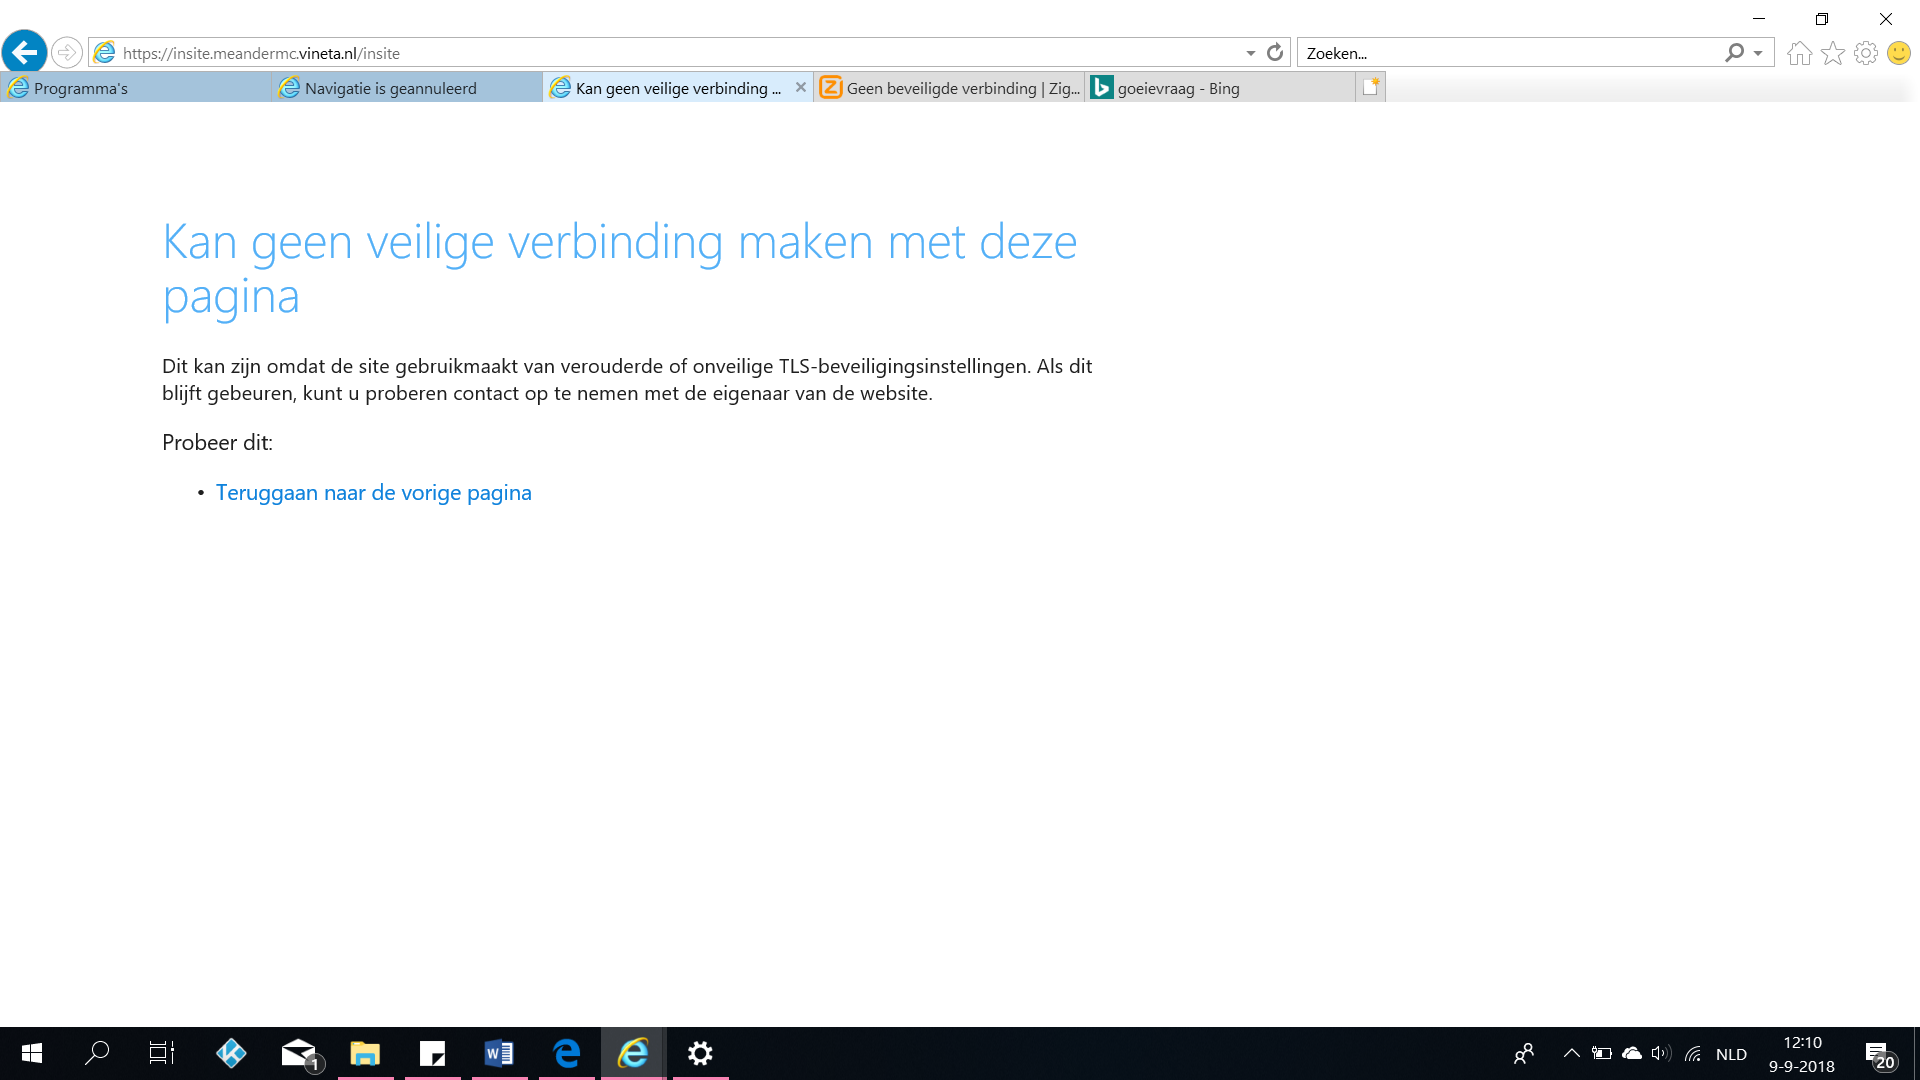
Task: Open a new blank tab
Action: click(1370, 88)
